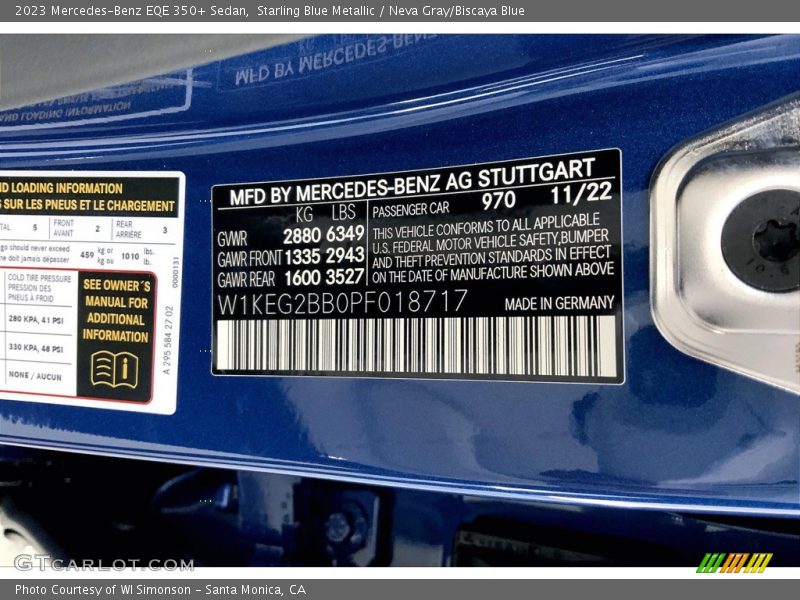Click the GVWR label
Viewport: 800px width, 600px height.
232,238
